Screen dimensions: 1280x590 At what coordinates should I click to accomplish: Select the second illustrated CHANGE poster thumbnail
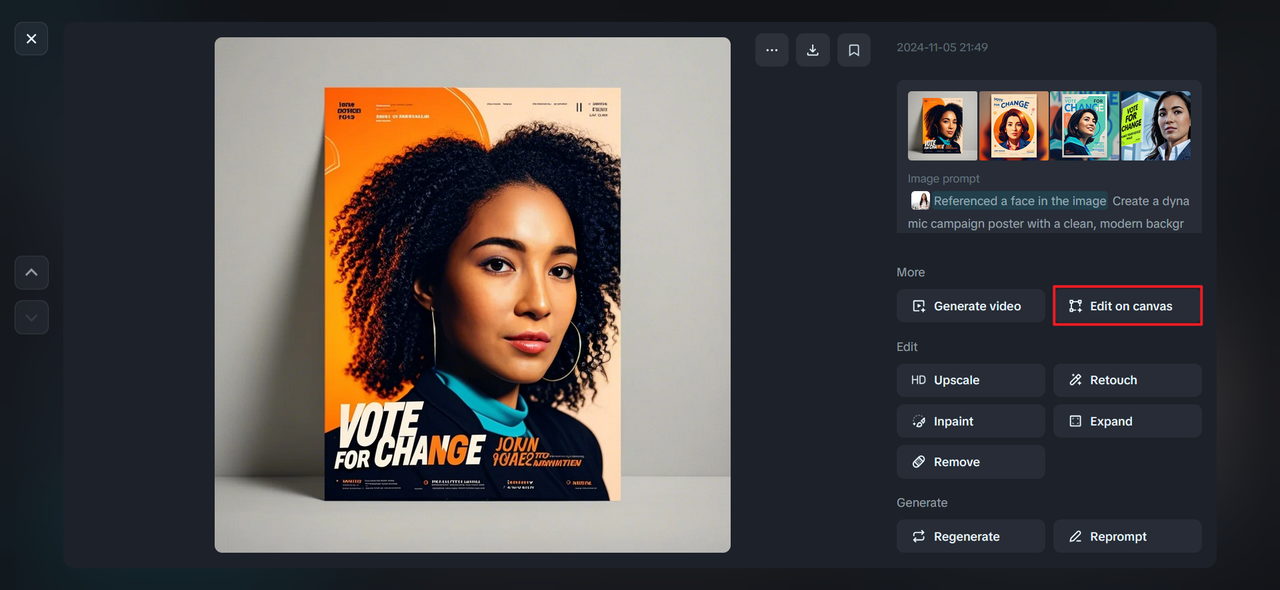pos(1014,126)
